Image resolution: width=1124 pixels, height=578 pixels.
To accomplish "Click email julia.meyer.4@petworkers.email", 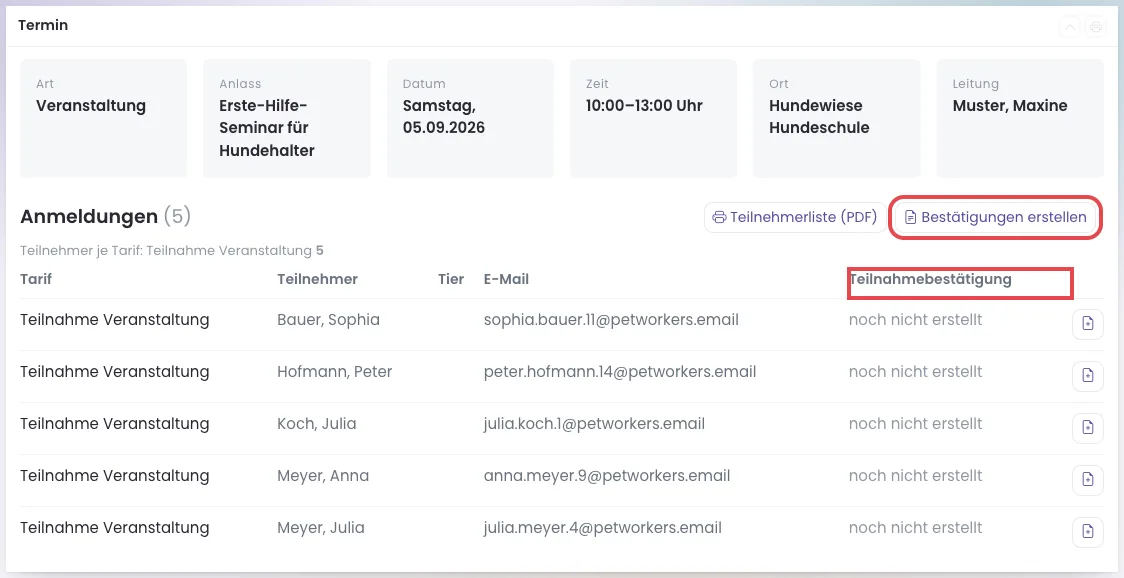I will click(x=603, y=528).
